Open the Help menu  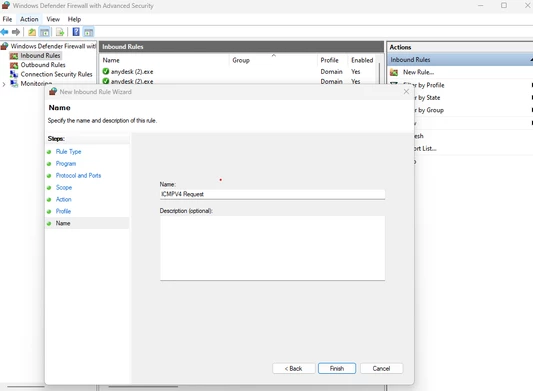coord(74,19)
